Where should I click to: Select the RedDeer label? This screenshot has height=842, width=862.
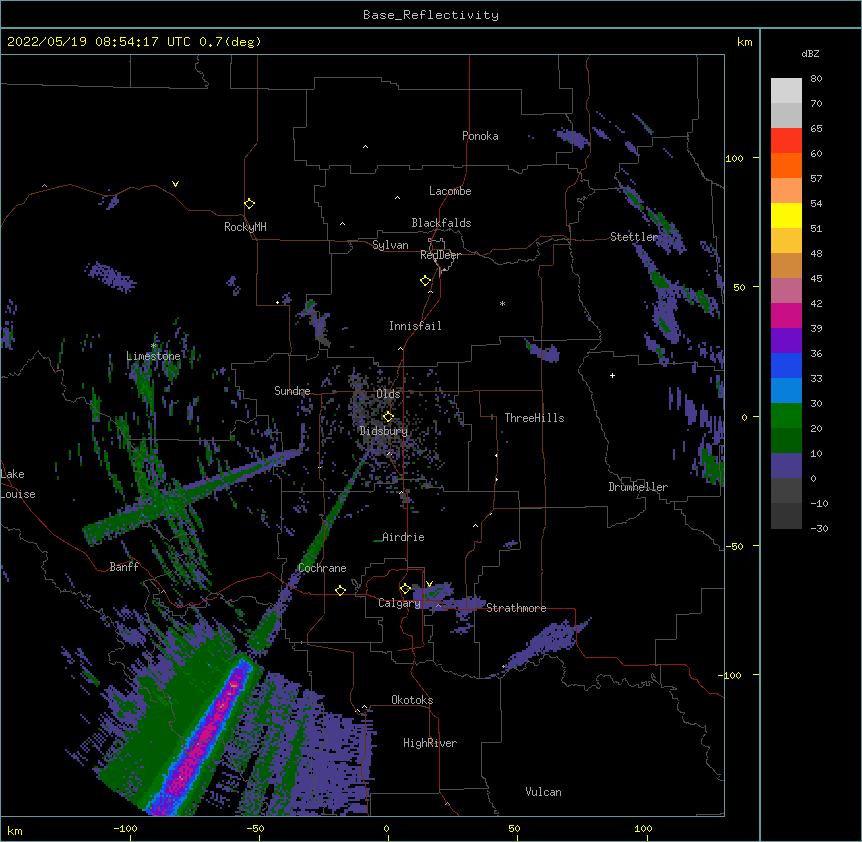coord(440,255)
